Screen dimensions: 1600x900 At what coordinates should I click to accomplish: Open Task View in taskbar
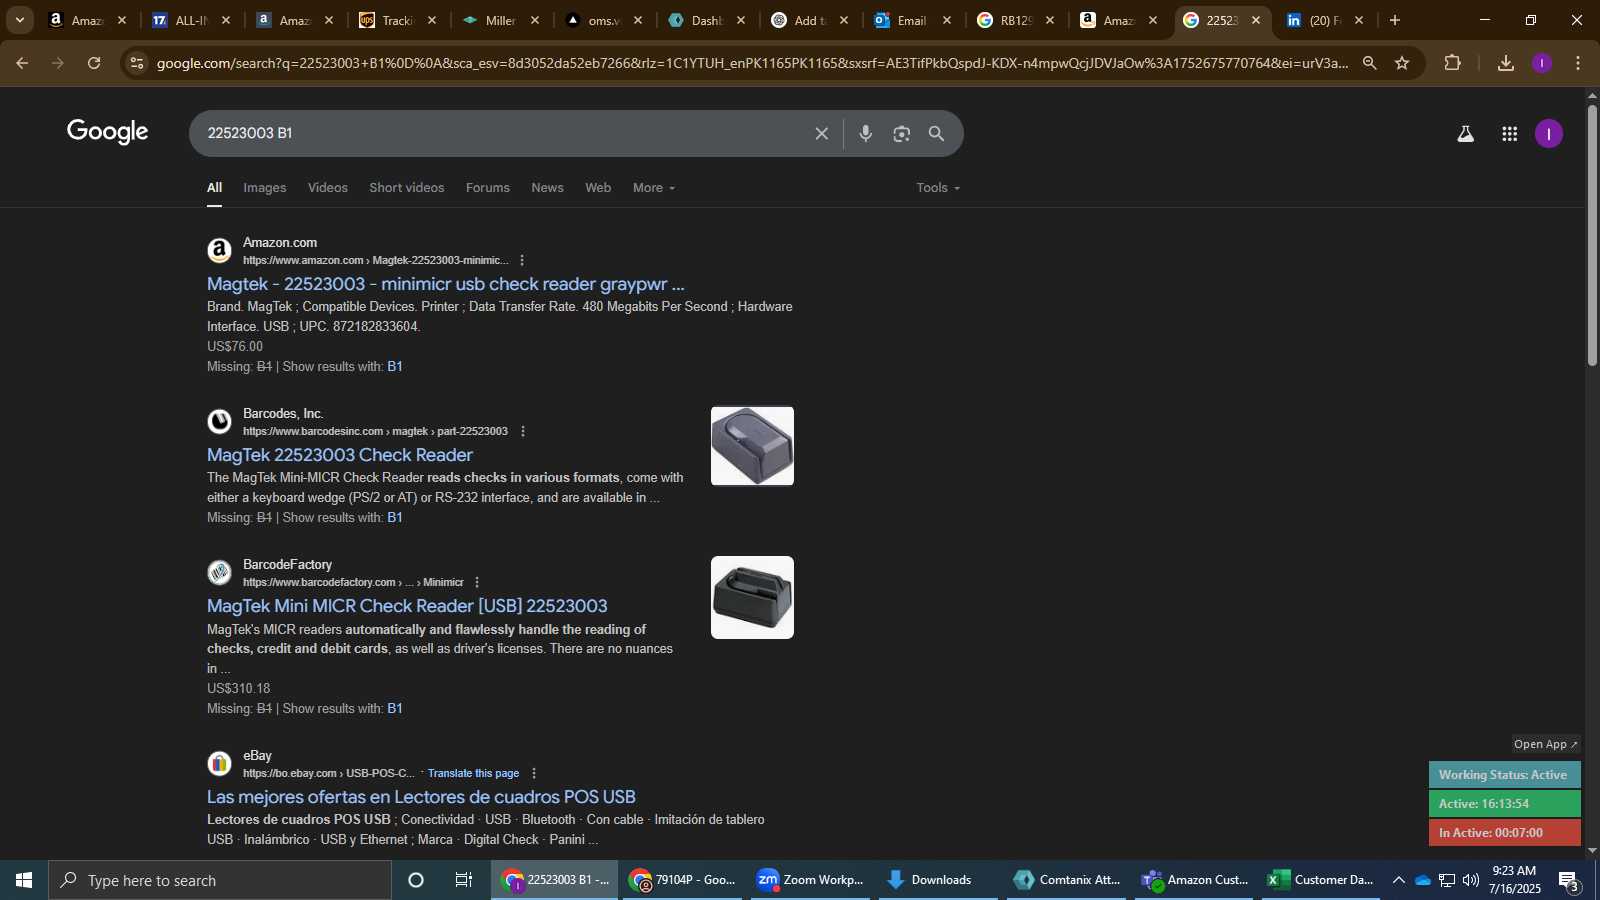pos(463,880)
